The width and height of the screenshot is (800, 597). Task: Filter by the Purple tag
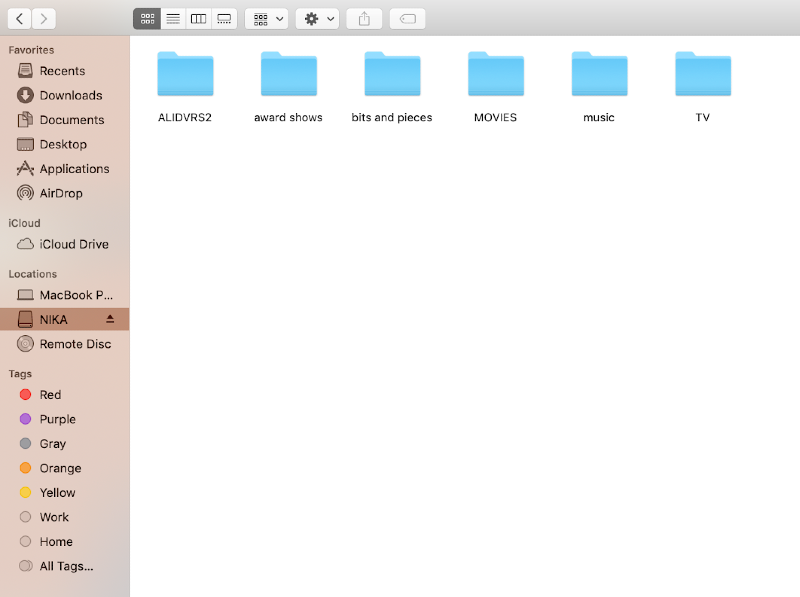click(x=65, y=419)
